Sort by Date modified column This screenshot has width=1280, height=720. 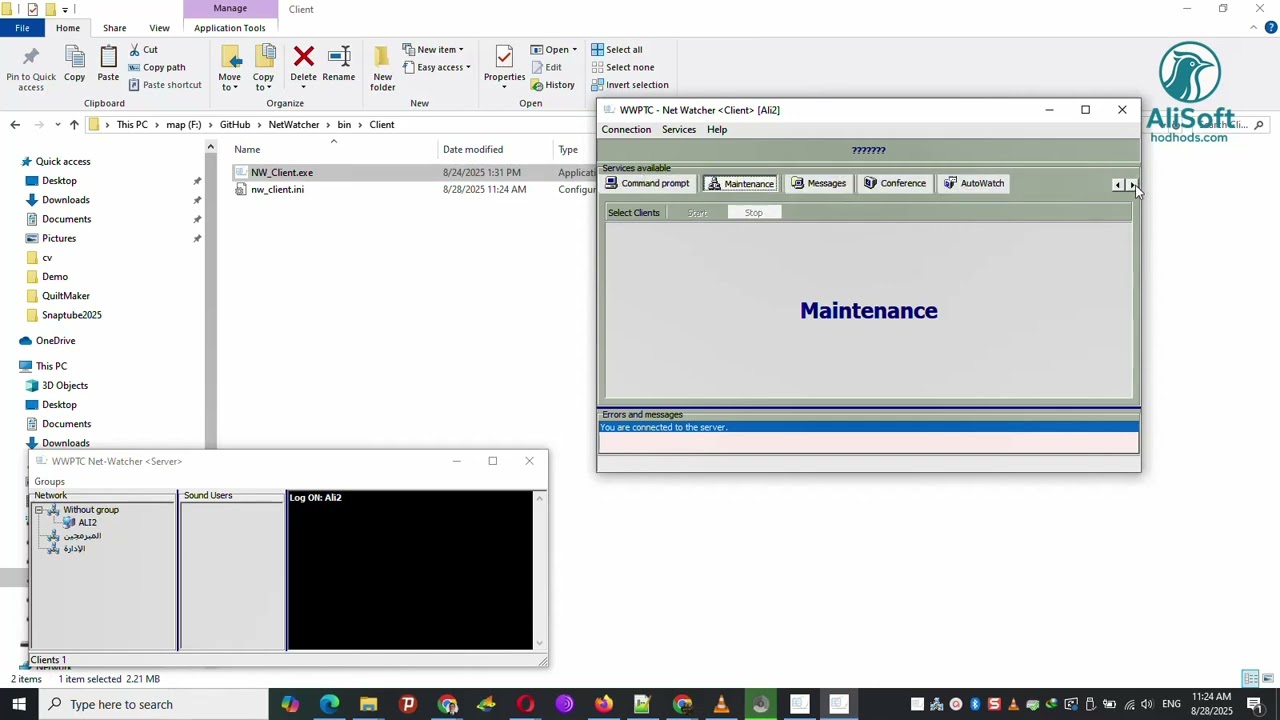(x=473, y=149)
